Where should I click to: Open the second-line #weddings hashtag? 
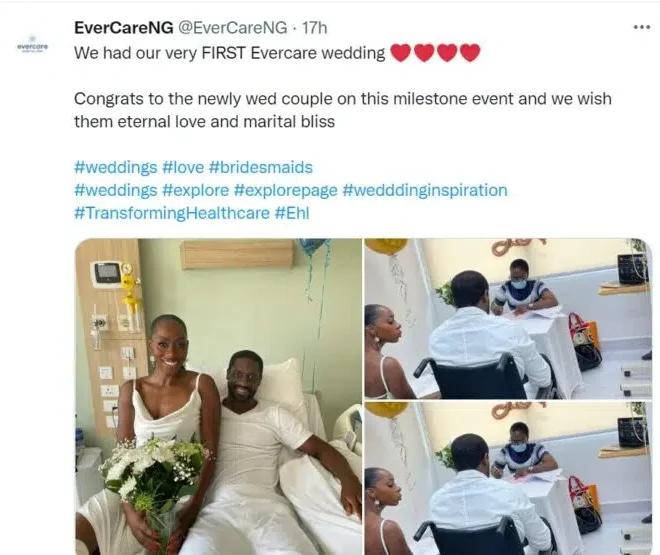[116, 190]
